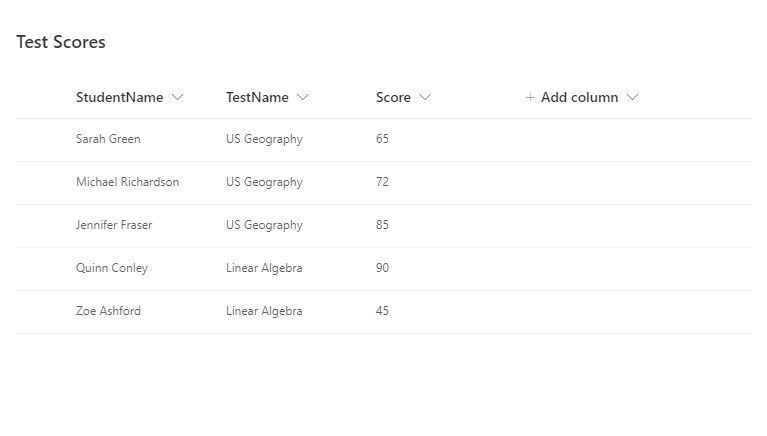Click the score 90 cell
This screenshot has height=436, width=767.
point(382,268)
